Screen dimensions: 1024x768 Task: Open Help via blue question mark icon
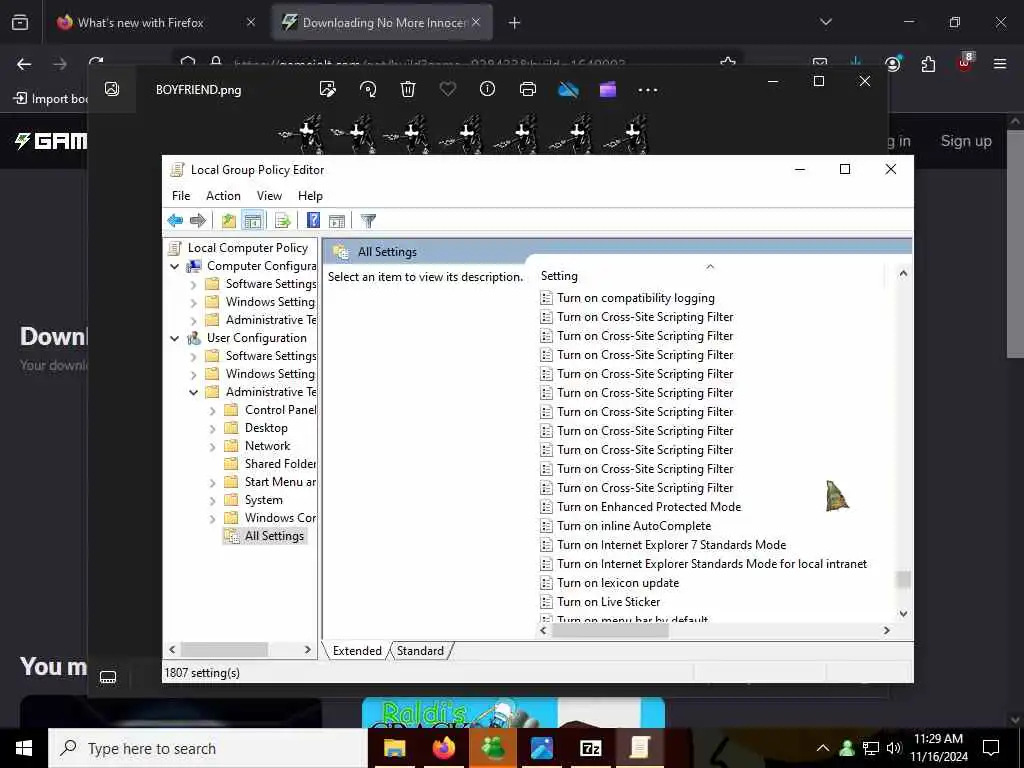[x=313, y=221]
